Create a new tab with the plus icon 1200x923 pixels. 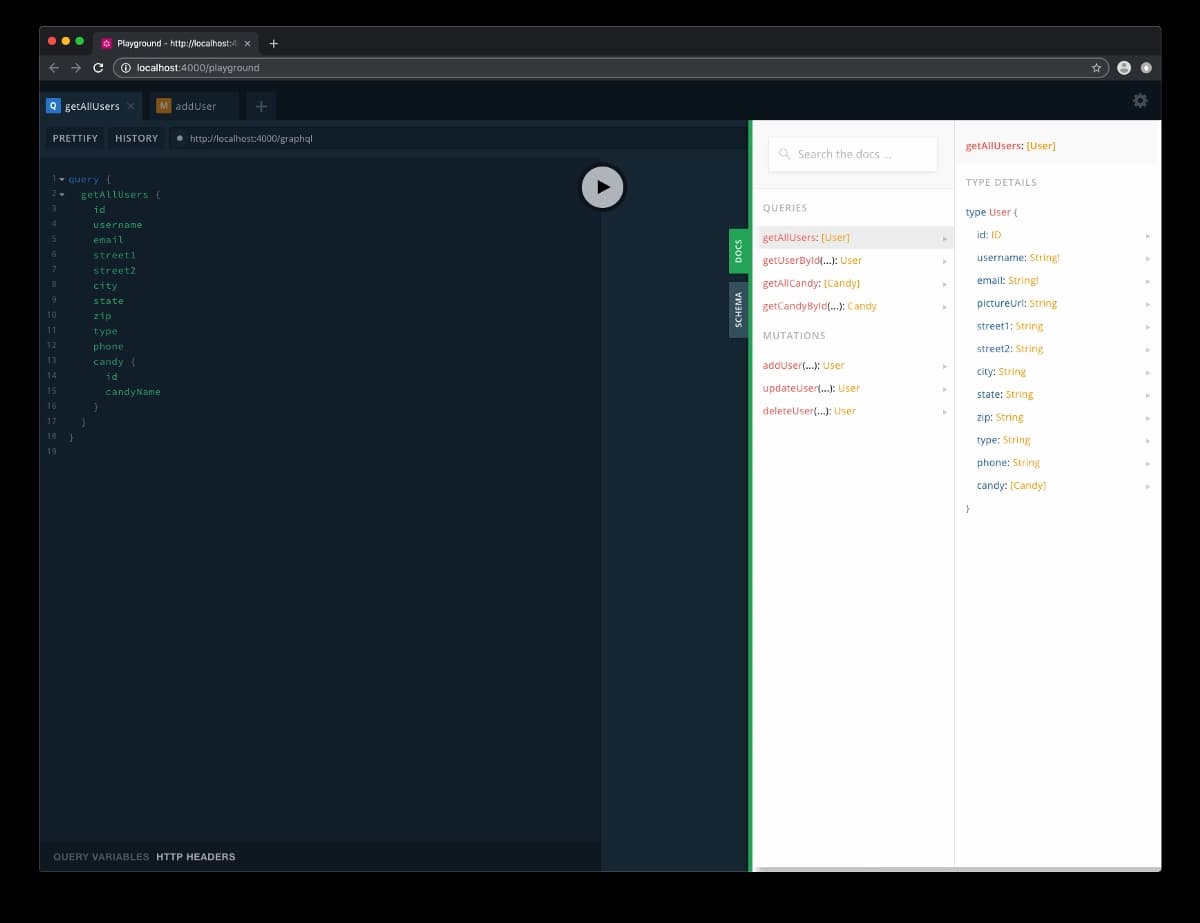tap(261, 104)
